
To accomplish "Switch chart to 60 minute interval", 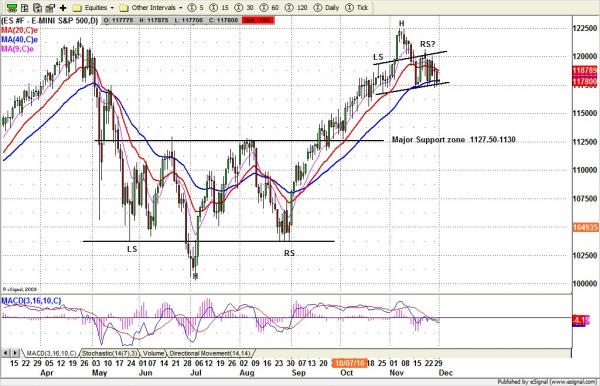I will pos(269,8).
